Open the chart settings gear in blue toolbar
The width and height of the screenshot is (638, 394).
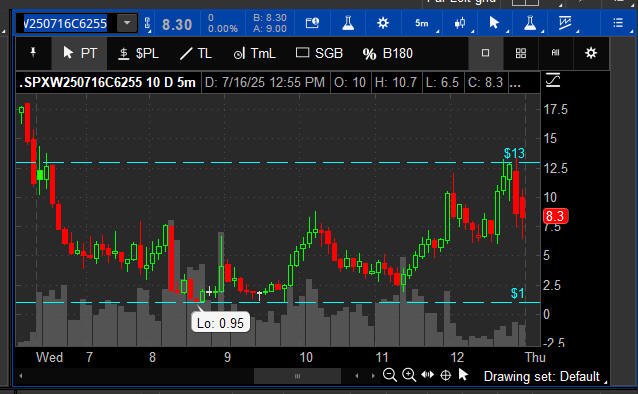[x=383, y=23]
